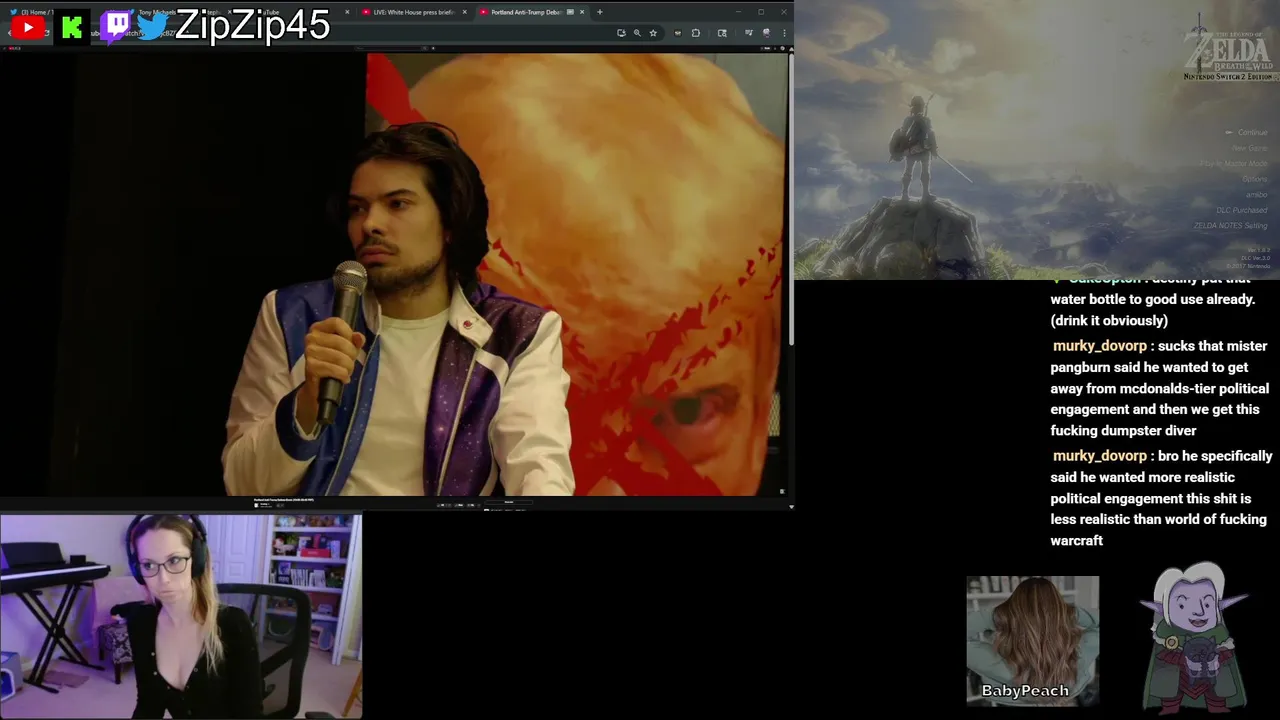Click the YouTube logo in the overlay
The height and width of the screenshot is (720, 1280).
[28, 28]
